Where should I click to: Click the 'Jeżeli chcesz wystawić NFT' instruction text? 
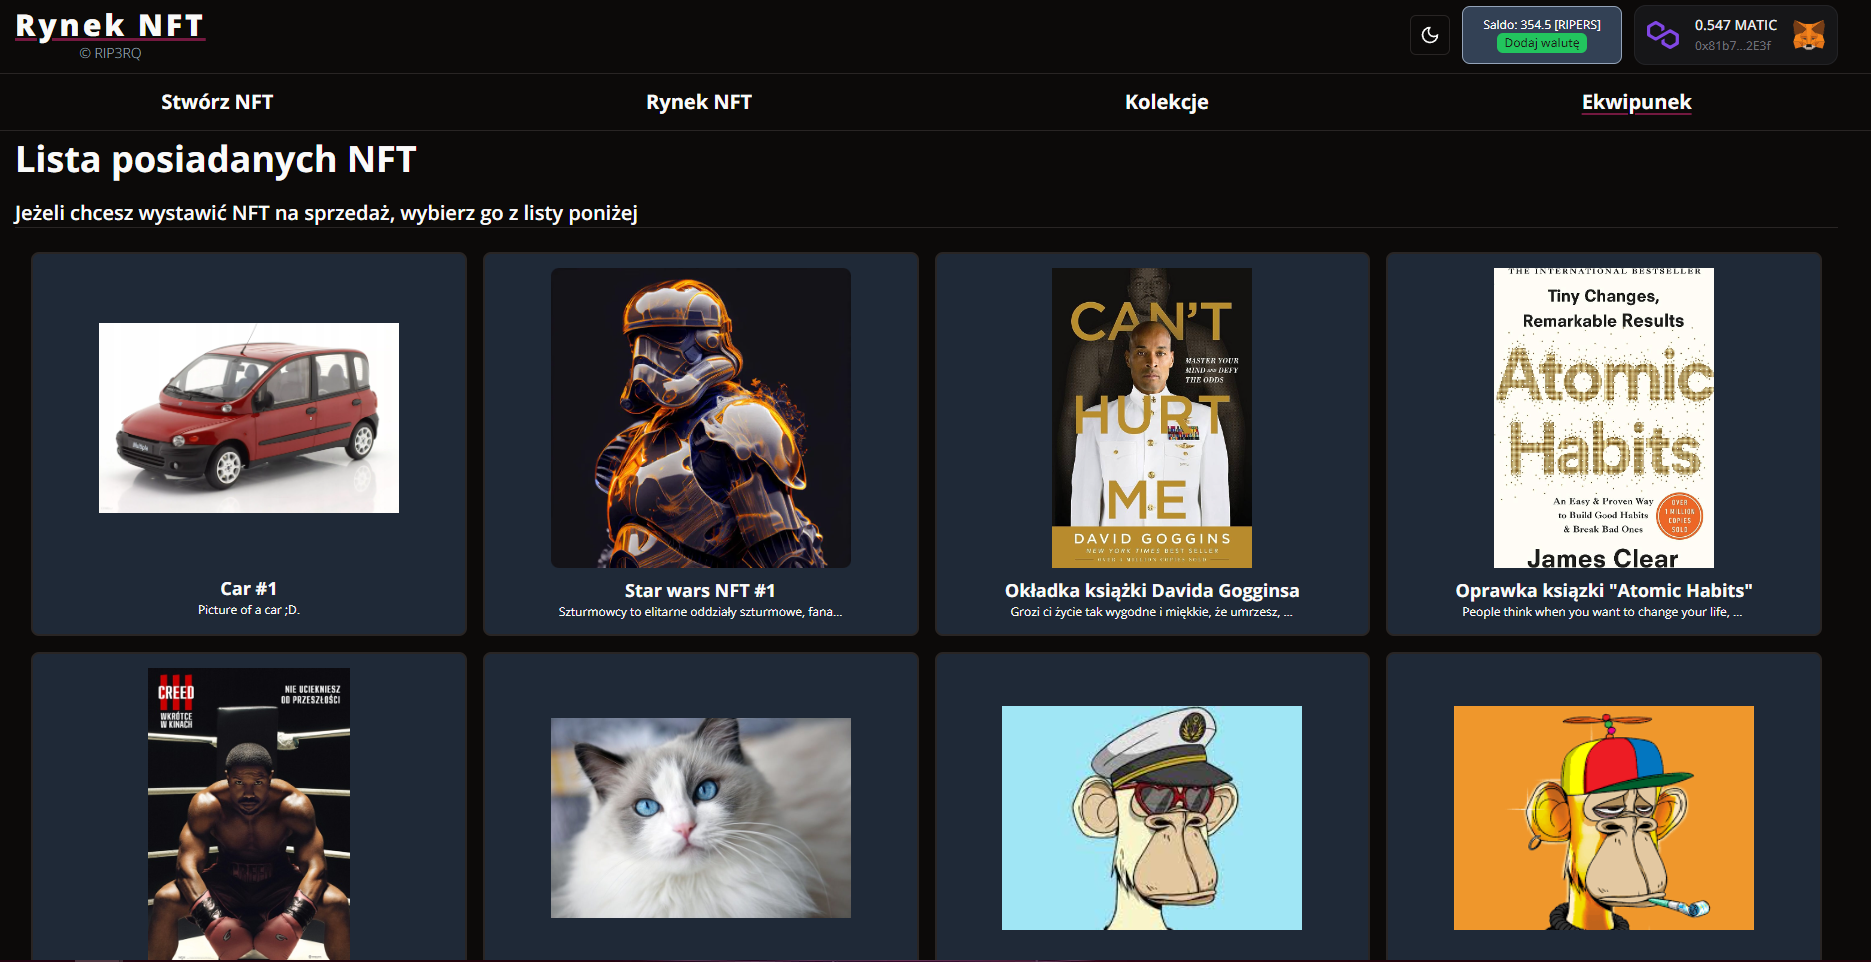point(326,213)
